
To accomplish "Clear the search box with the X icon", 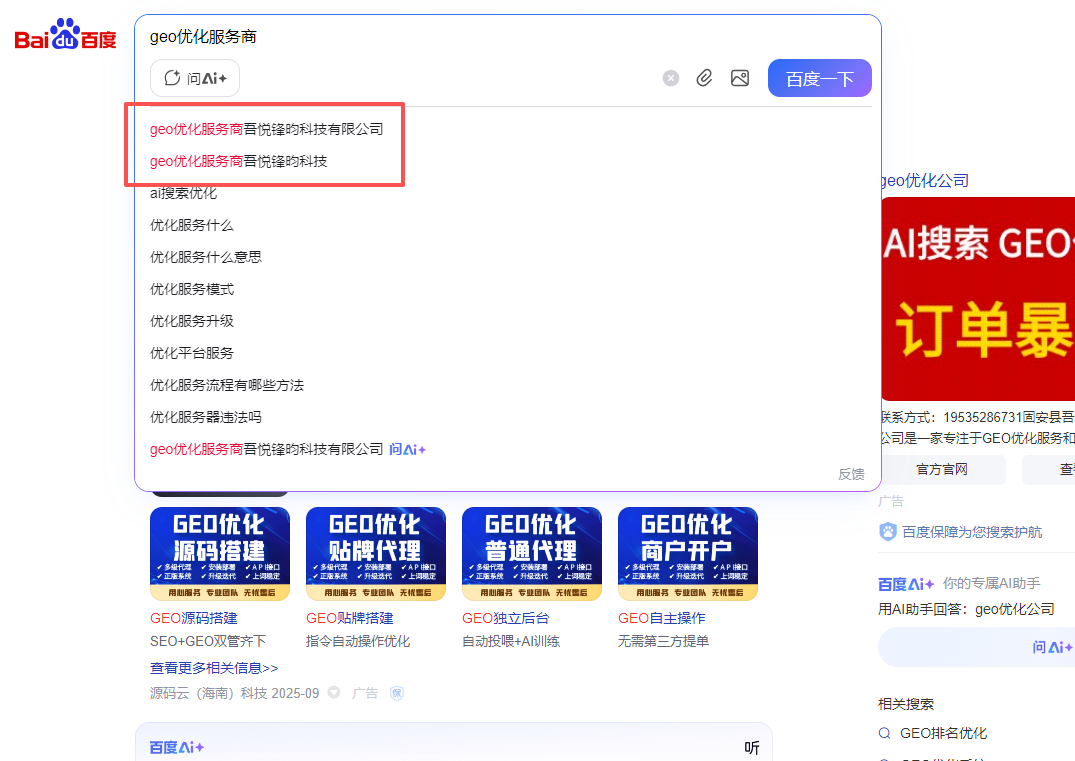I will click(671, 78).
